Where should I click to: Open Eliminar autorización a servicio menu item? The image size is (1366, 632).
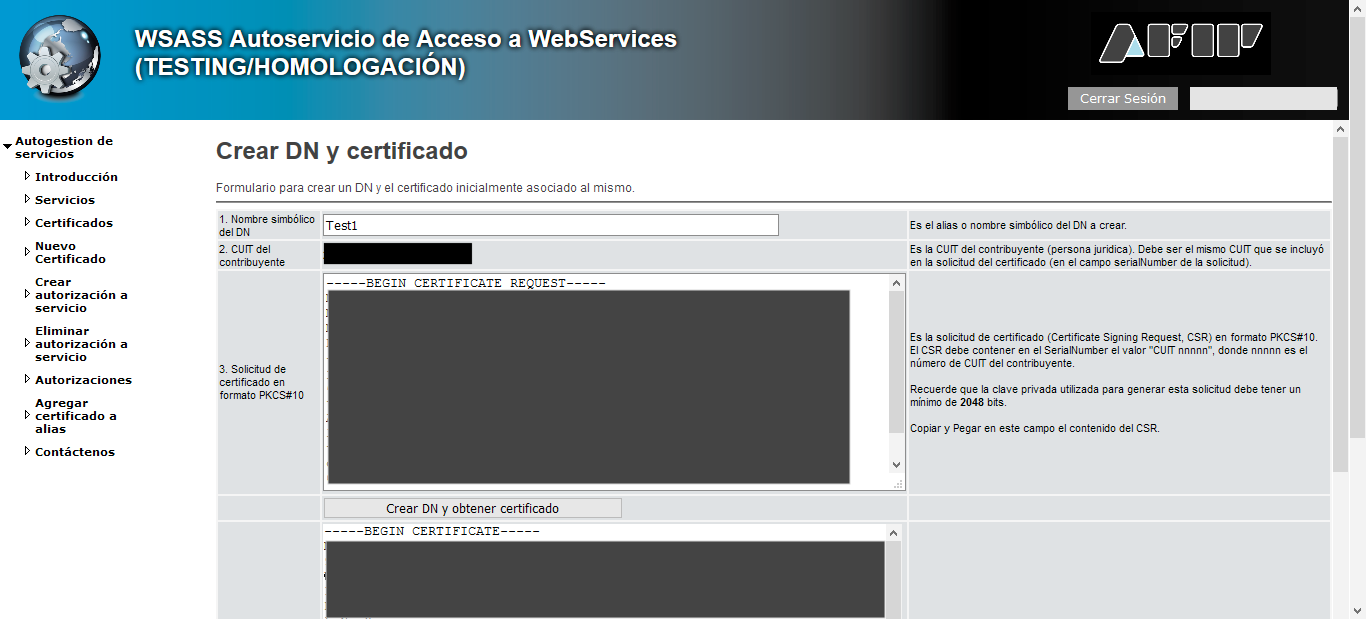81,344
